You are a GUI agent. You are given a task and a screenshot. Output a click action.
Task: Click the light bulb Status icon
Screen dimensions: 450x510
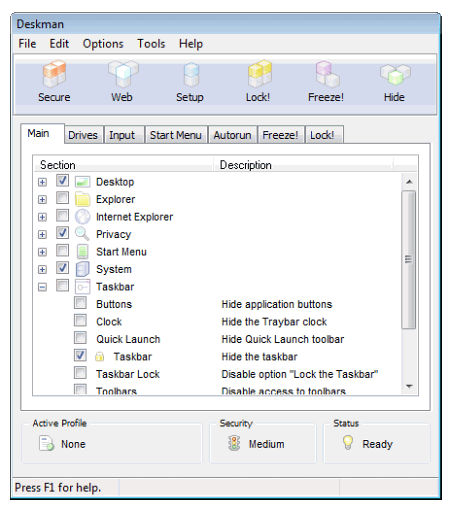pyautogui.click(x=348, y=442)
